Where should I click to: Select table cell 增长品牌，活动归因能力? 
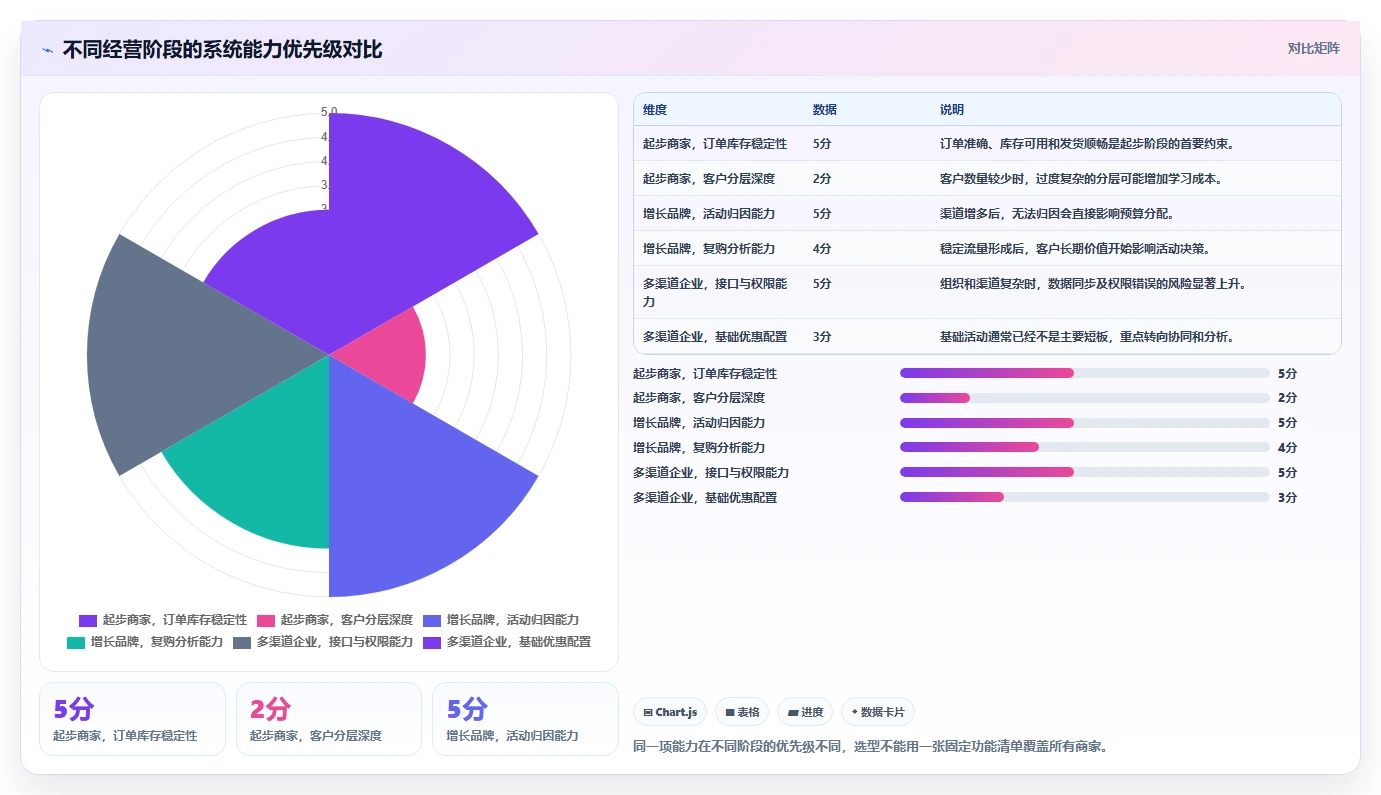coord(709,214)
